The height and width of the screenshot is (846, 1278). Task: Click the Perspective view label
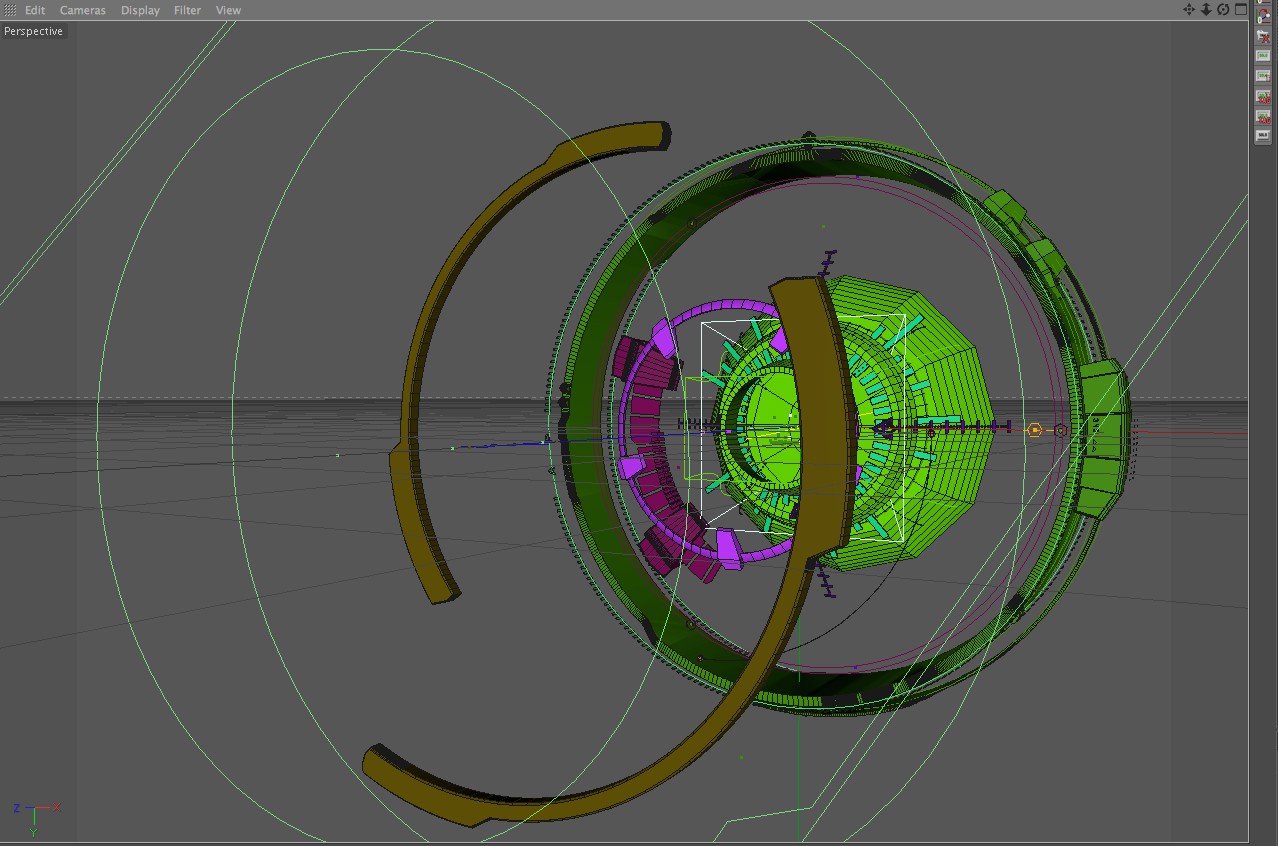[33, 31]
